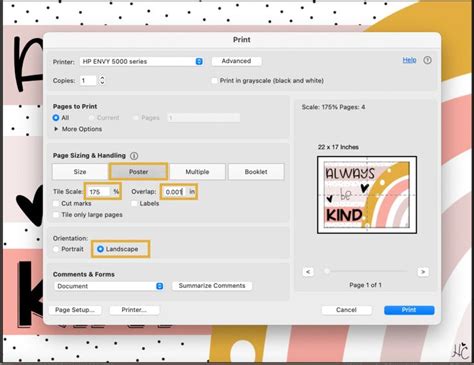Switch to the Multiple tab
This screenshot has height=365, width=474.
pyautogui.click(x=197, y=172)
